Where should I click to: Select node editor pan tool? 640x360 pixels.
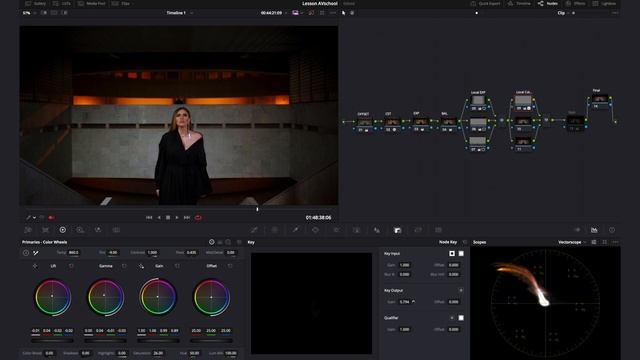click(352, 13)
